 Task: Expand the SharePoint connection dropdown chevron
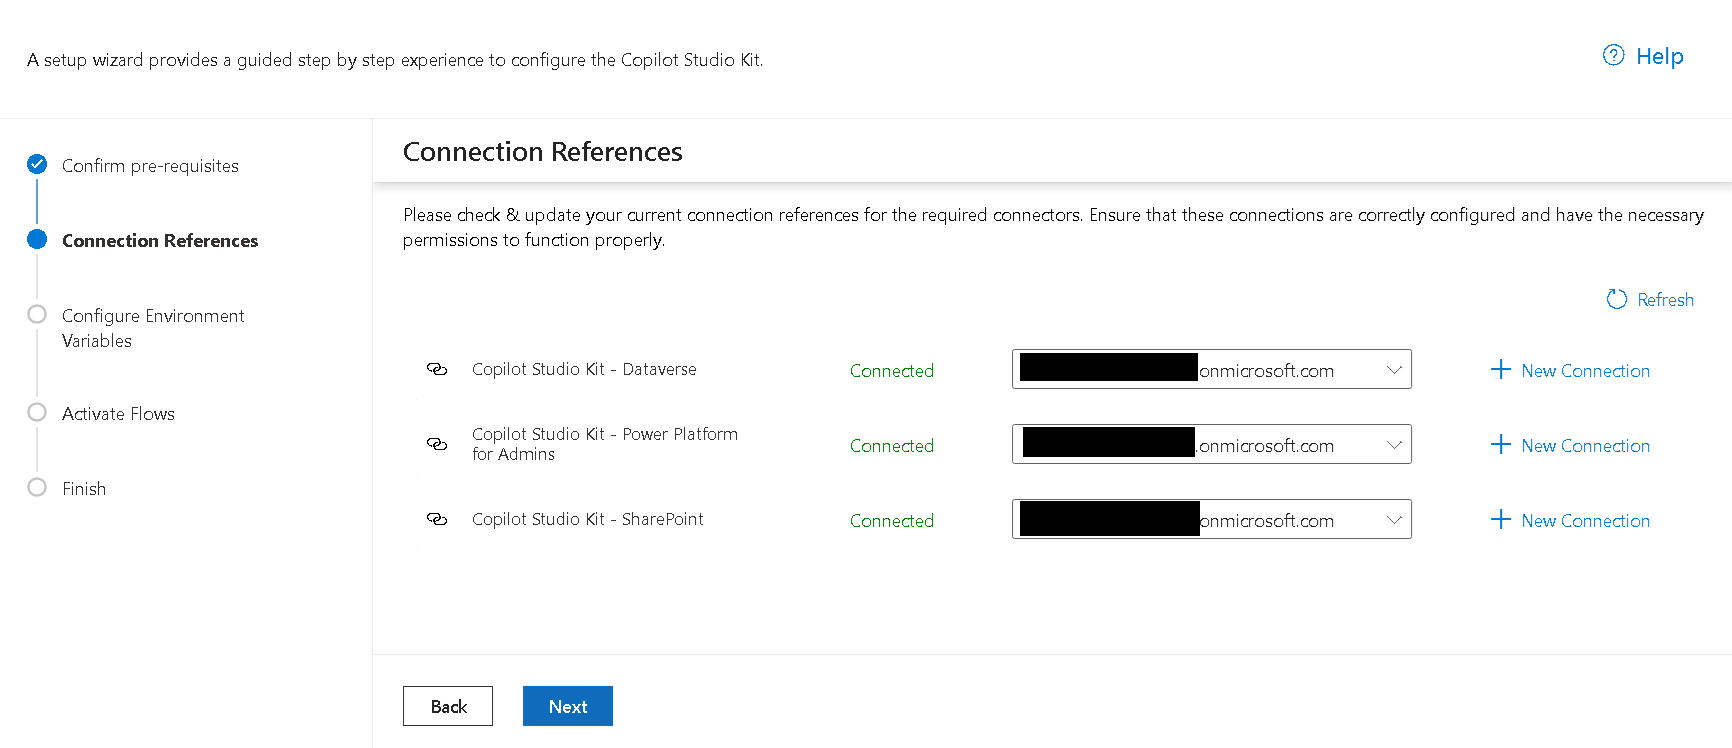1394,520
